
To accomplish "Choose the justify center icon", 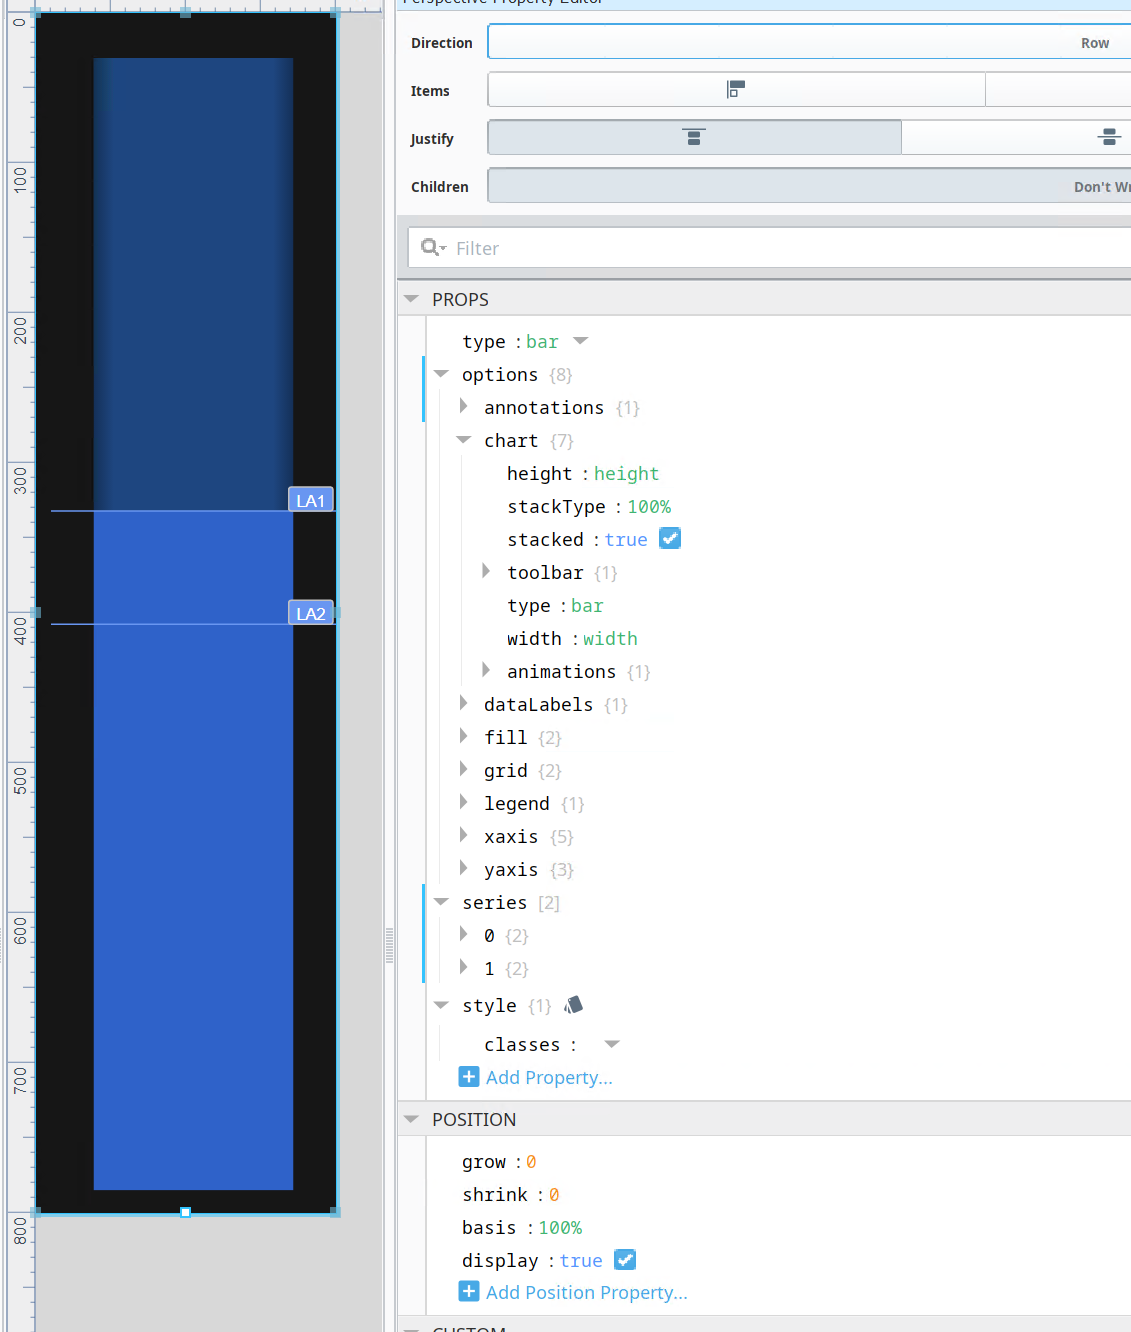I will [1109, 138].
